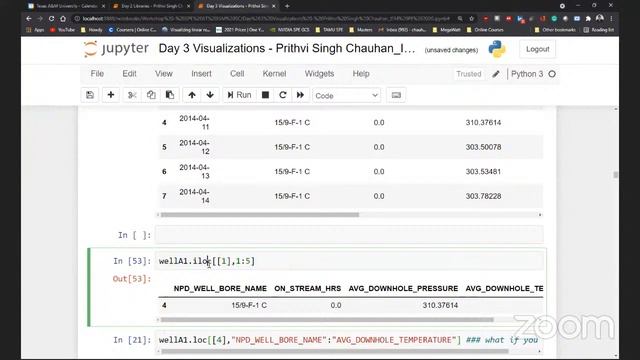Open the Other bookmarks folder

pos(555,30)
